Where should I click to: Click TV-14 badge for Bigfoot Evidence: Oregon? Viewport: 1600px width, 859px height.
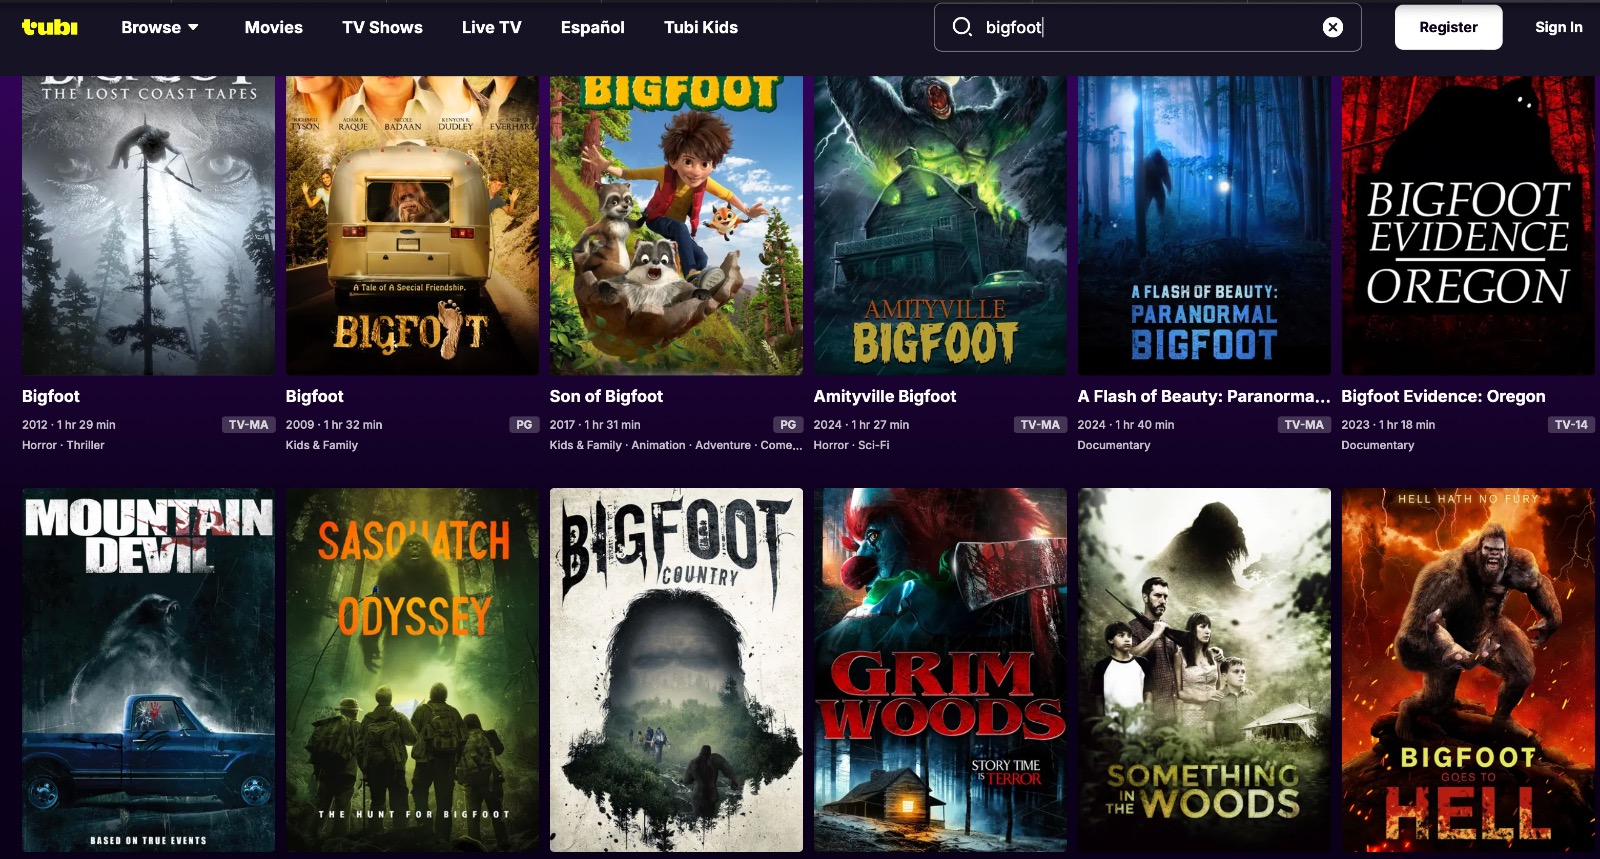[1571, 425]
